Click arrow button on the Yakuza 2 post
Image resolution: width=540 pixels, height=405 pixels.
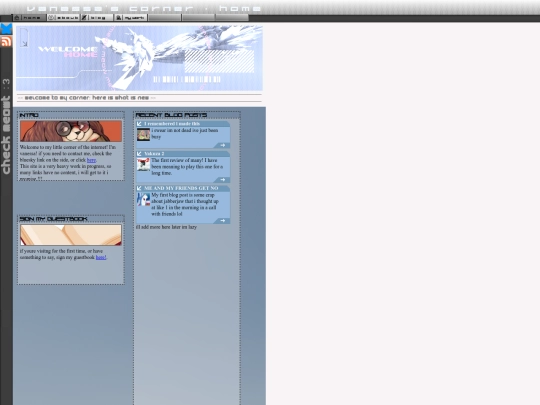[x=222, y=180]
